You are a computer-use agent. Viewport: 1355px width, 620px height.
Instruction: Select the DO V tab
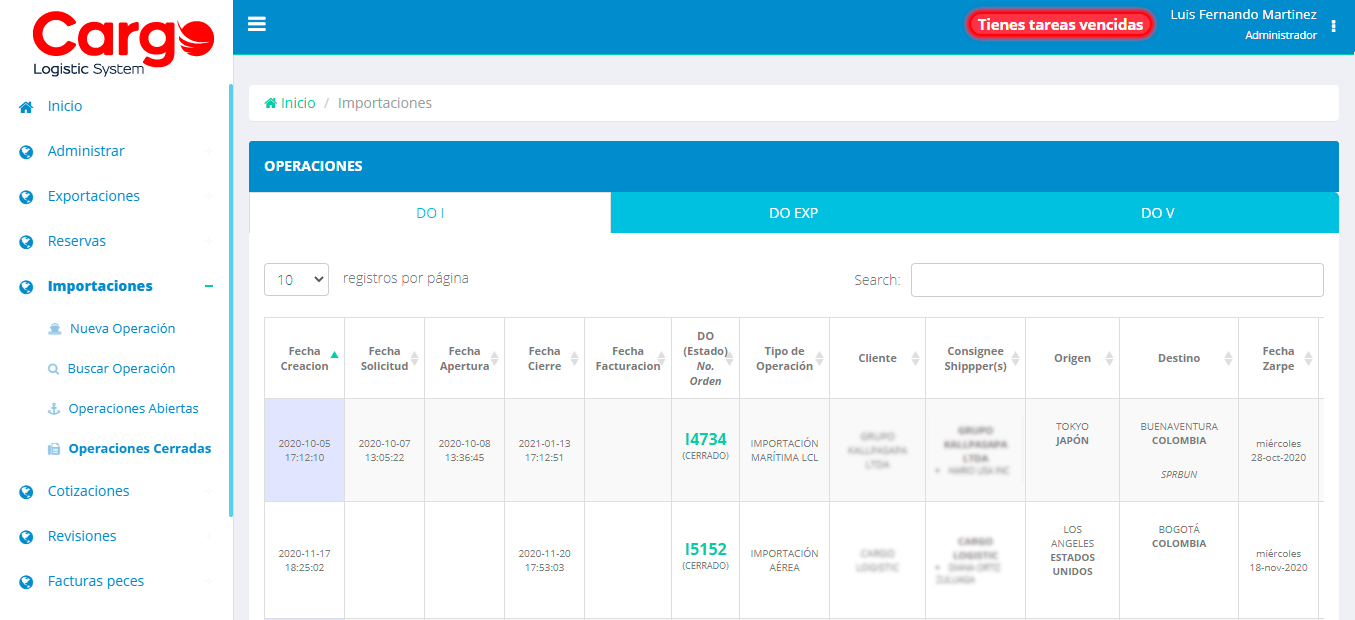[1157, 212]
